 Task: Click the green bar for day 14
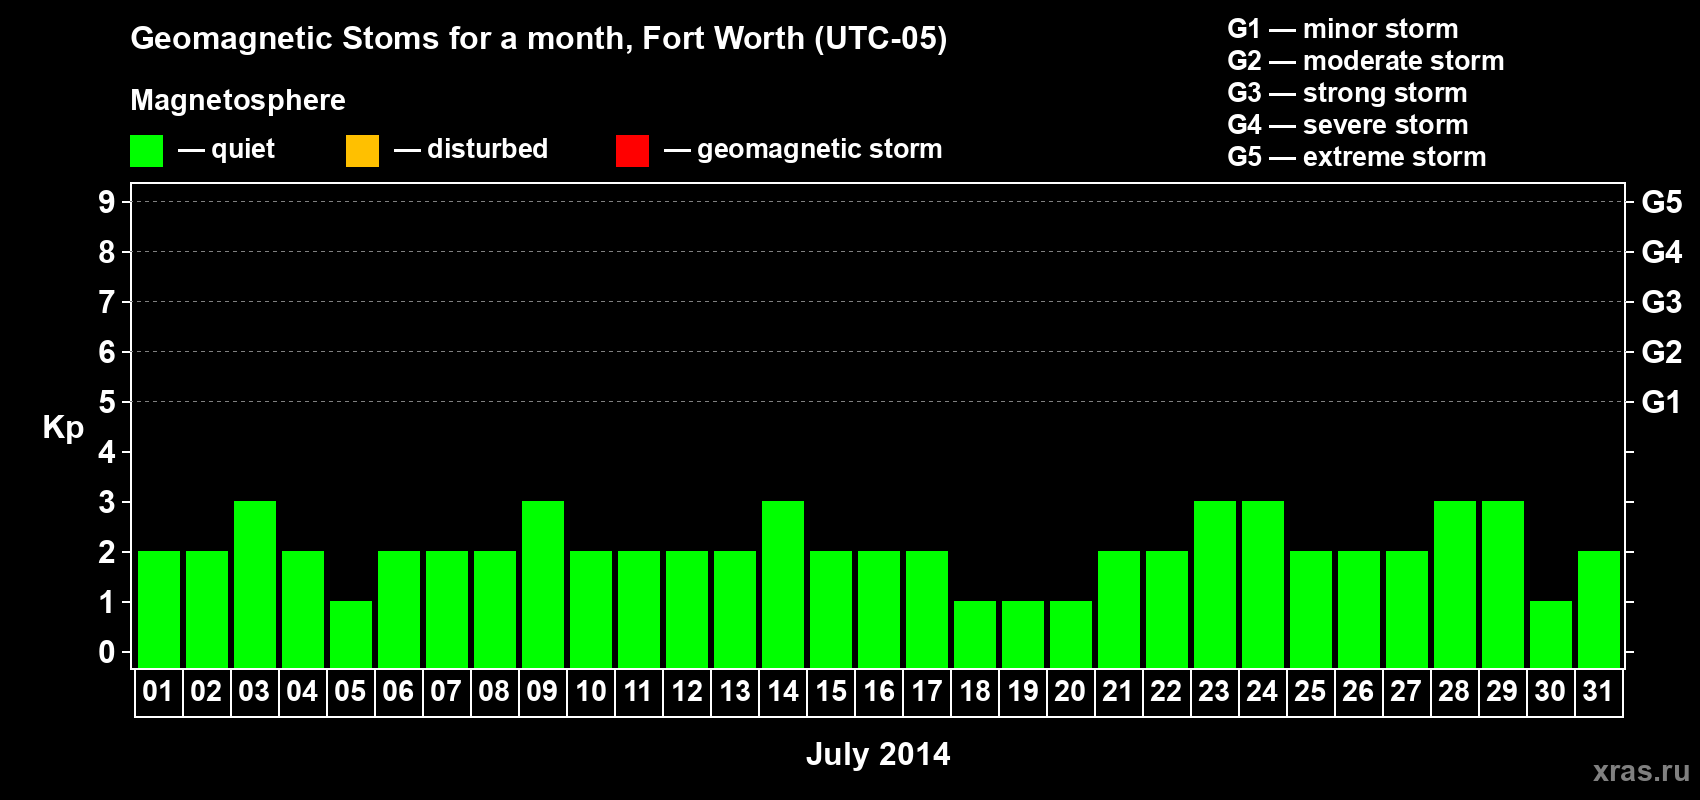(783, 584)
